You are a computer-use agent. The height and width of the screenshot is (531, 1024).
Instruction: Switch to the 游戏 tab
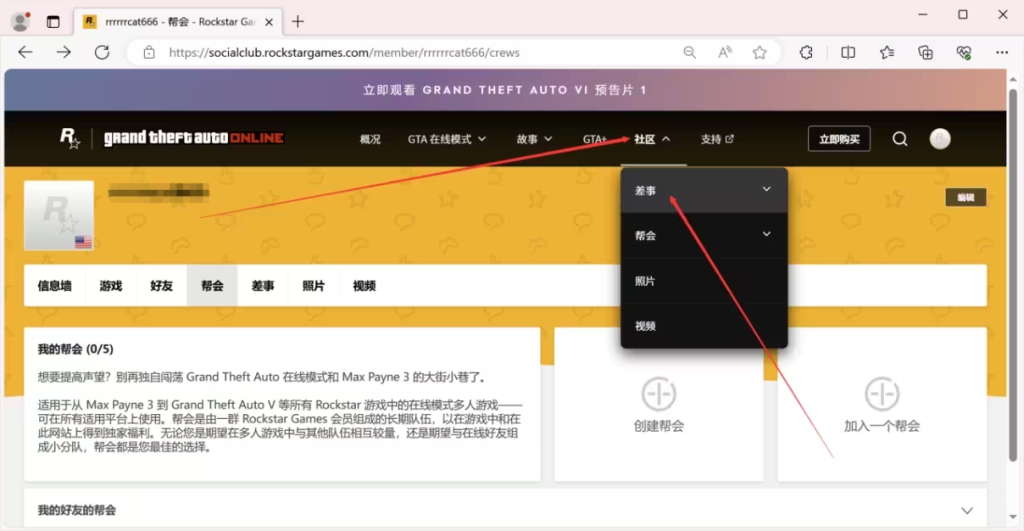click(111, 285)
